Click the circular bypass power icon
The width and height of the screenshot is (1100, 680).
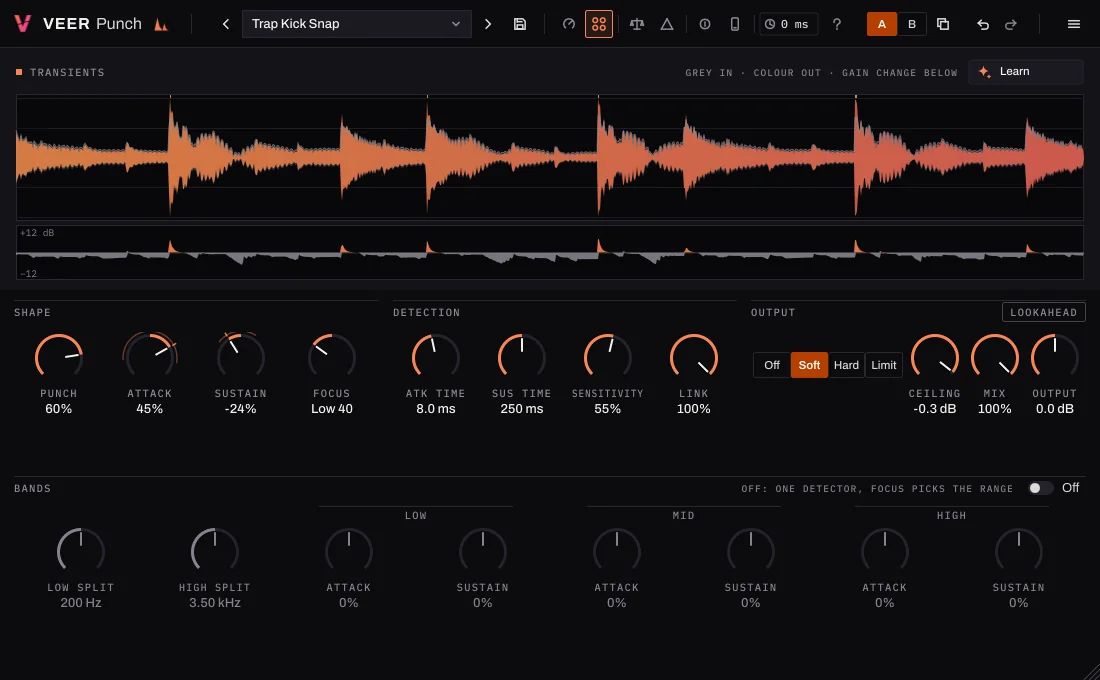(x=705, y=24)
